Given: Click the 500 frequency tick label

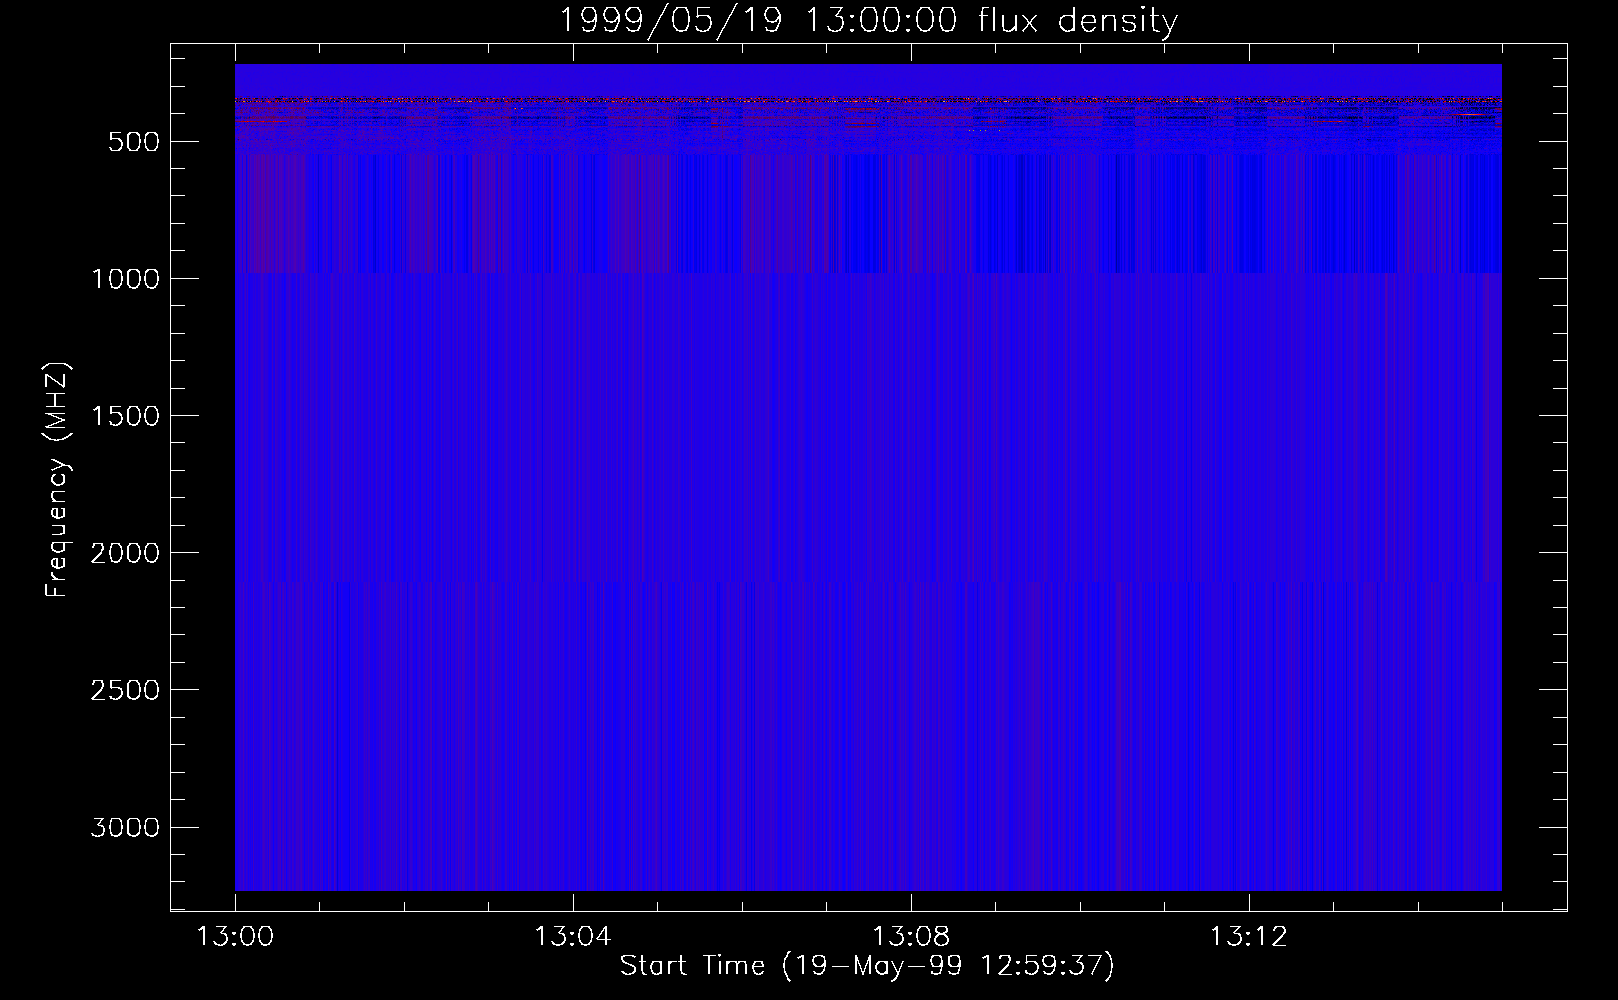Looking at the screenshot, I should click(x=134, y=142).
